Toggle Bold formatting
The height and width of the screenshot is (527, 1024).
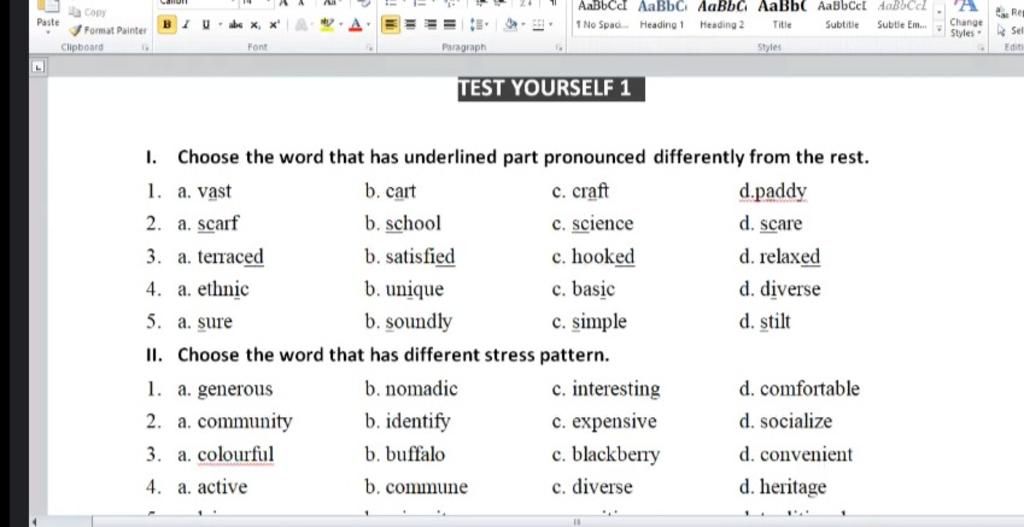pyautogui.click(x=167, y=25)
